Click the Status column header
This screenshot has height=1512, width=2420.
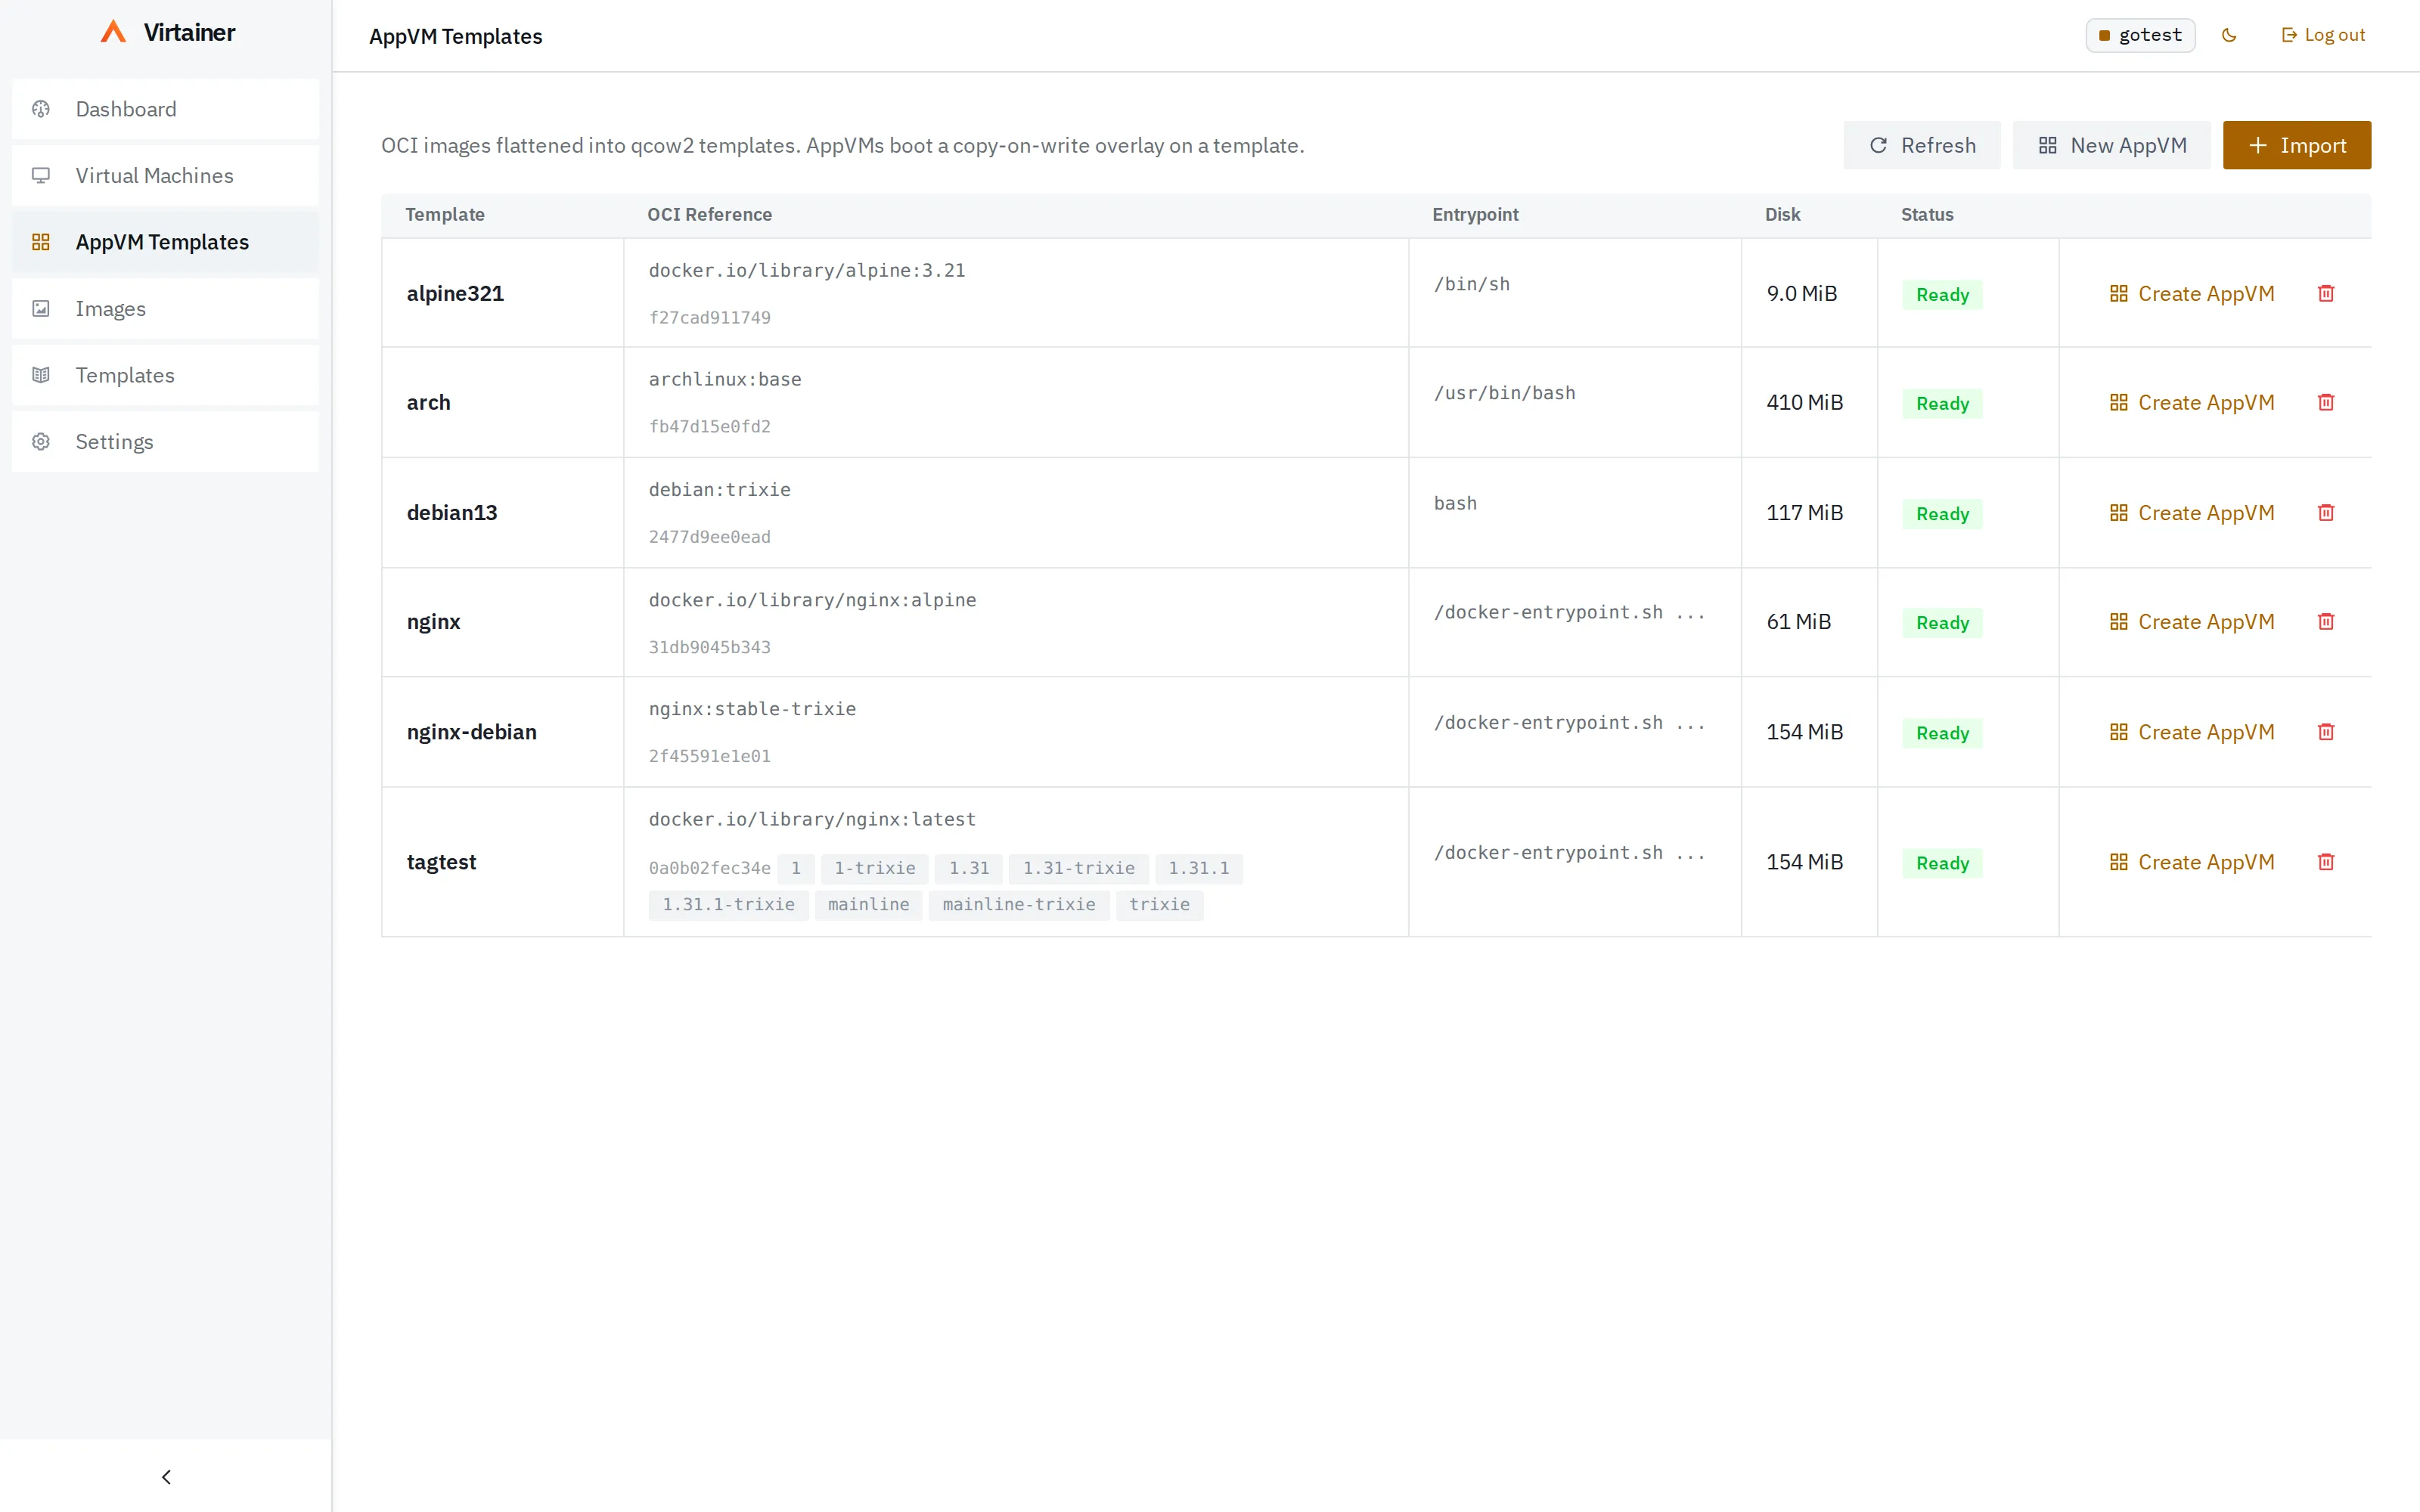(x=1927, y=215)
